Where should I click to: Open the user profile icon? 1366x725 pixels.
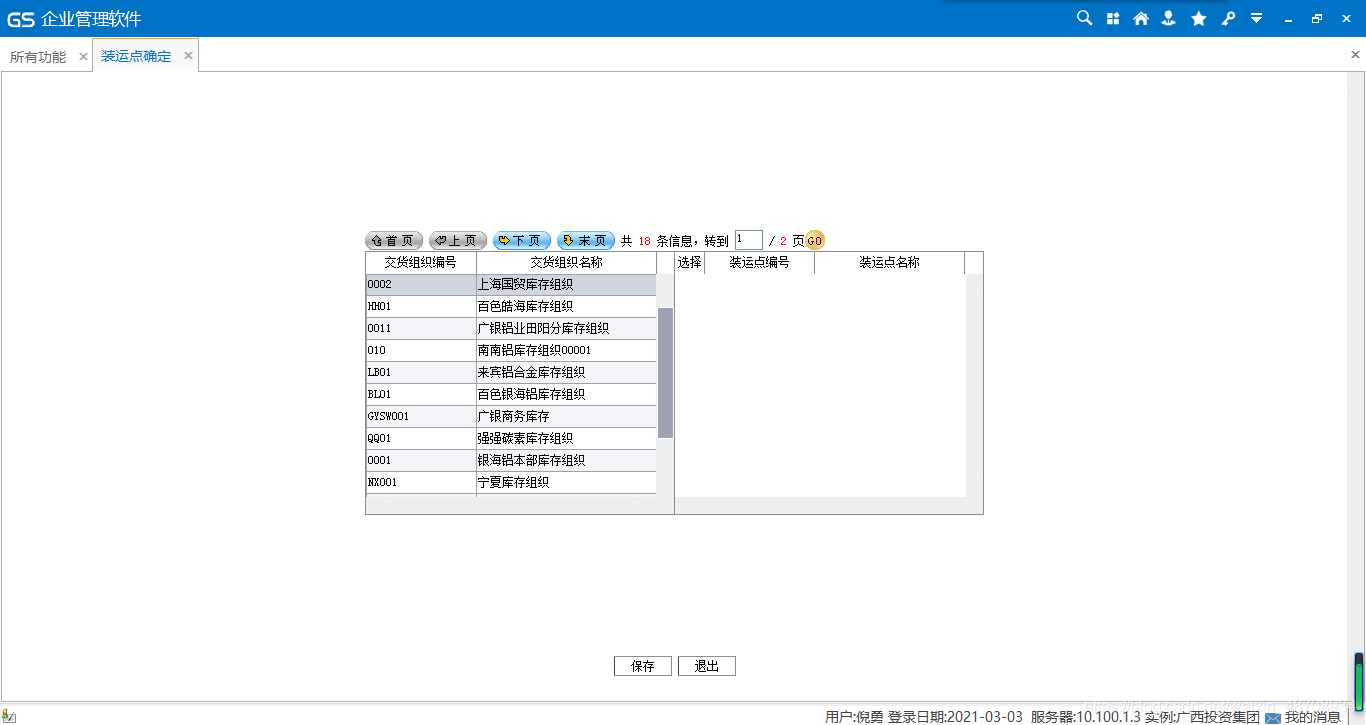coord(1169,18)
